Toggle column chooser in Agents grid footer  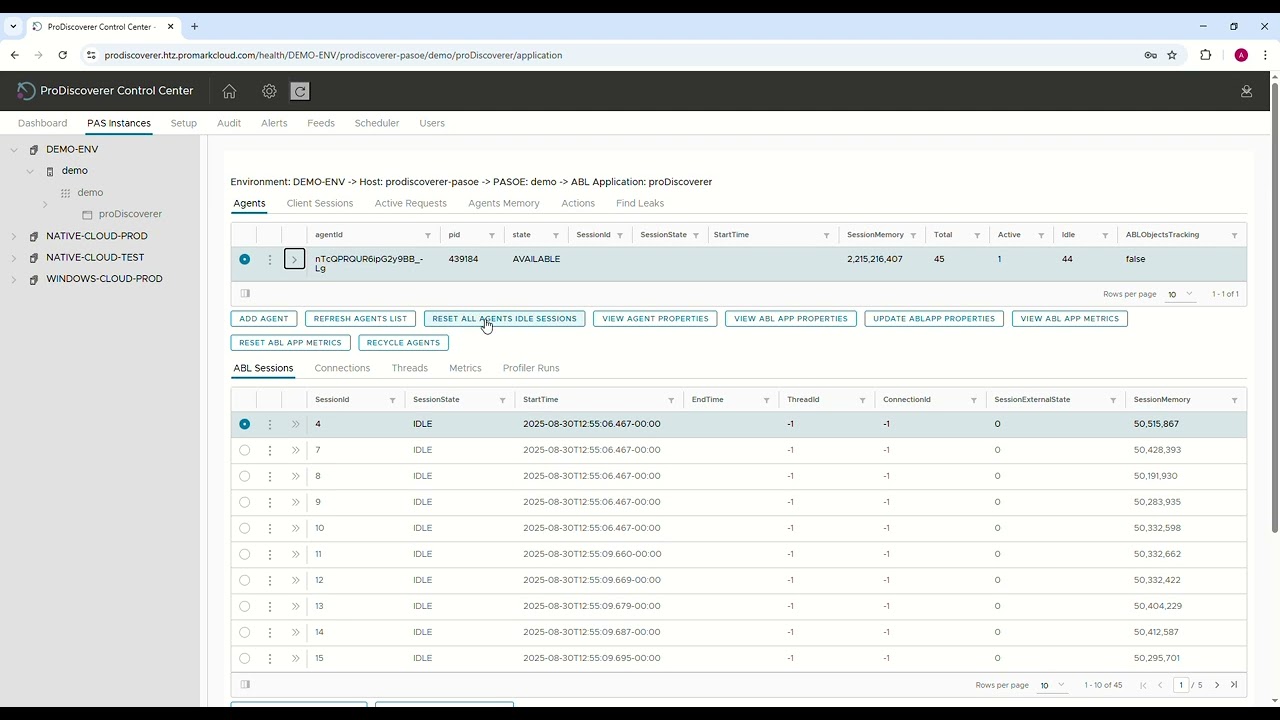point(245,293)
